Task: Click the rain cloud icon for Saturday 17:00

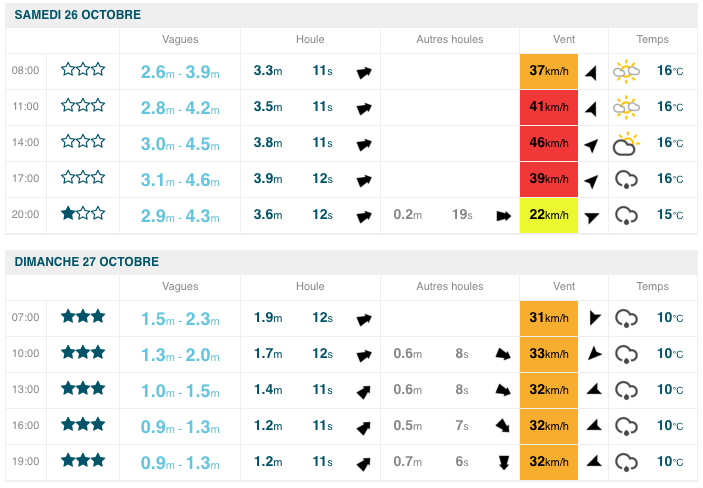Action: pyautogui.click(x=627, y=180)
